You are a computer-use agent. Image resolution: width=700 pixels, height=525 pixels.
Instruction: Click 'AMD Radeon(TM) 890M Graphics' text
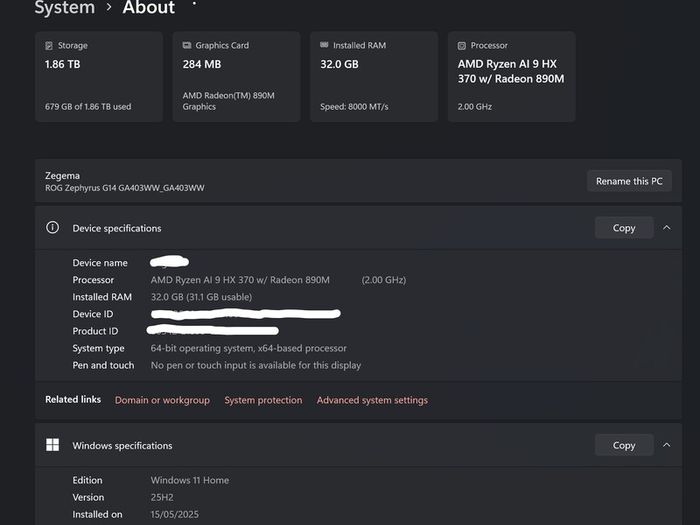[x=229, y=101]
